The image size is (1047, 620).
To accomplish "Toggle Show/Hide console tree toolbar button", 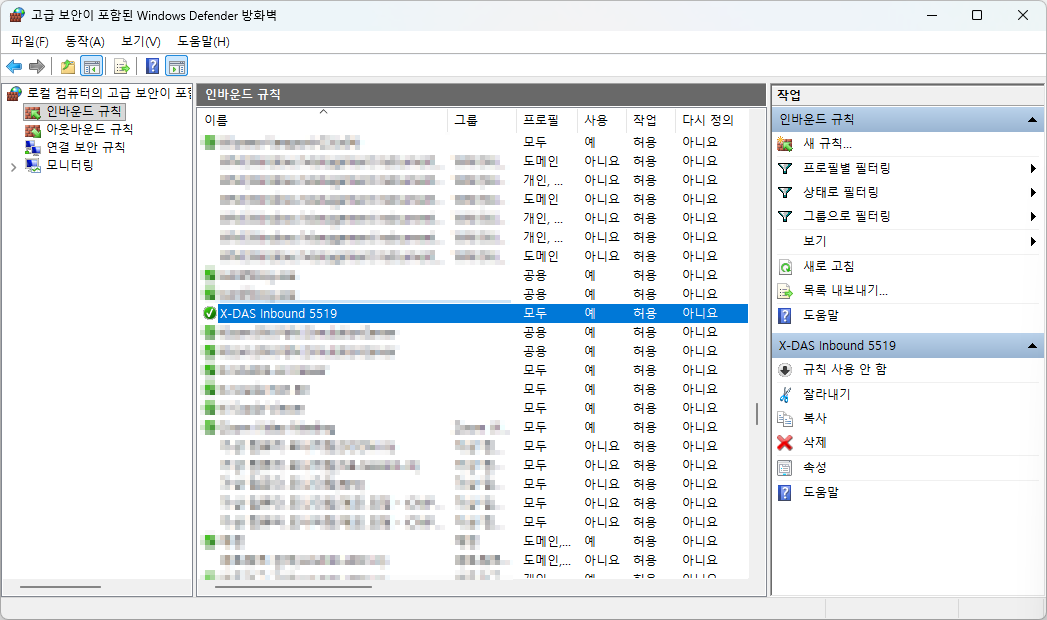I will tap(92, 67).
